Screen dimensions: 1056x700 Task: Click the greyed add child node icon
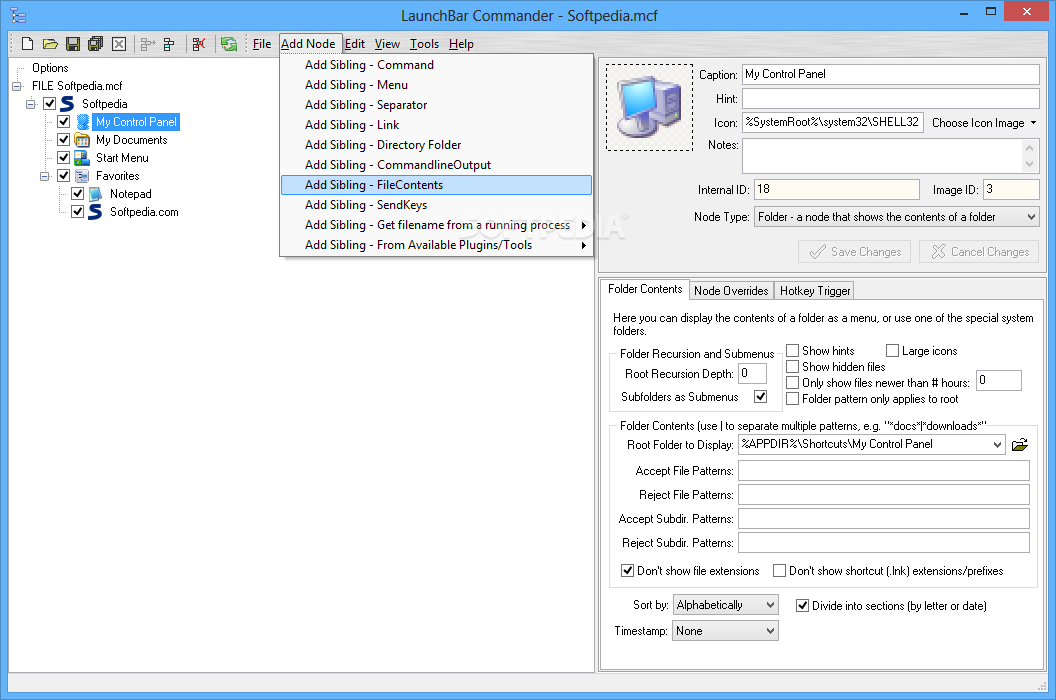147,44
